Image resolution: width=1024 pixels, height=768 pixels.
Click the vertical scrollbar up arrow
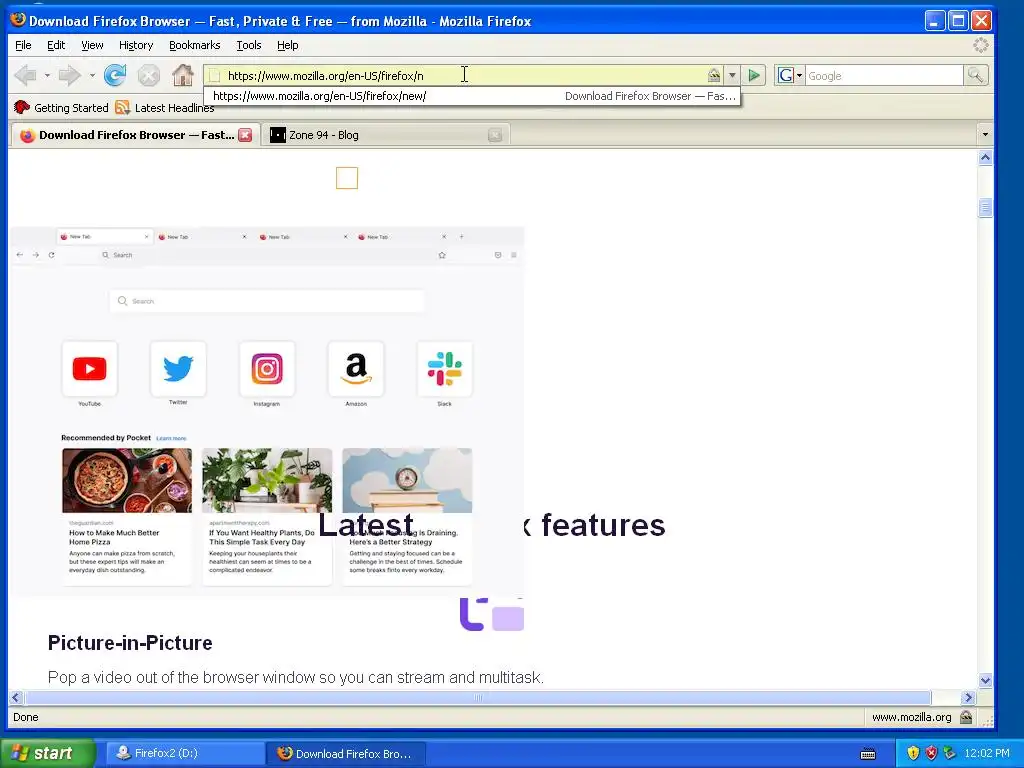985,157
